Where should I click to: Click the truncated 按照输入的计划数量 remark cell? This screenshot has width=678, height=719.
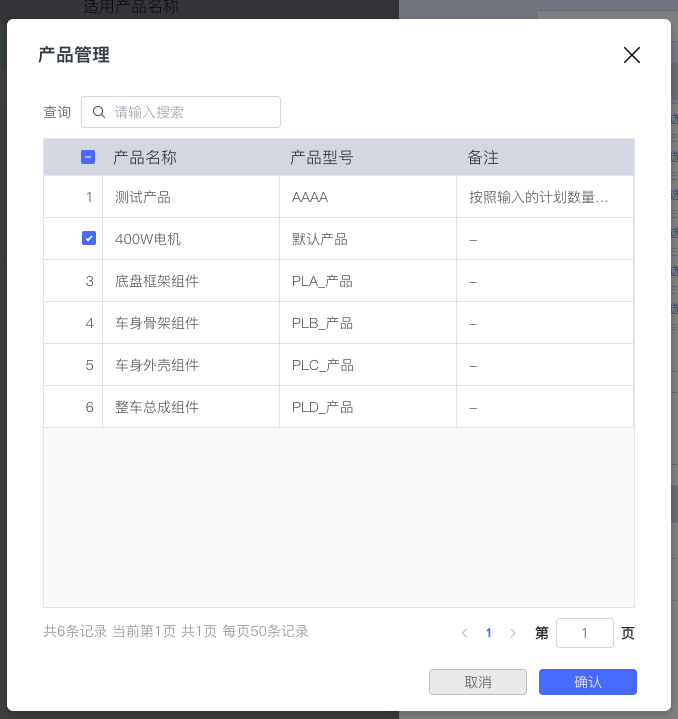pos(538,197)
